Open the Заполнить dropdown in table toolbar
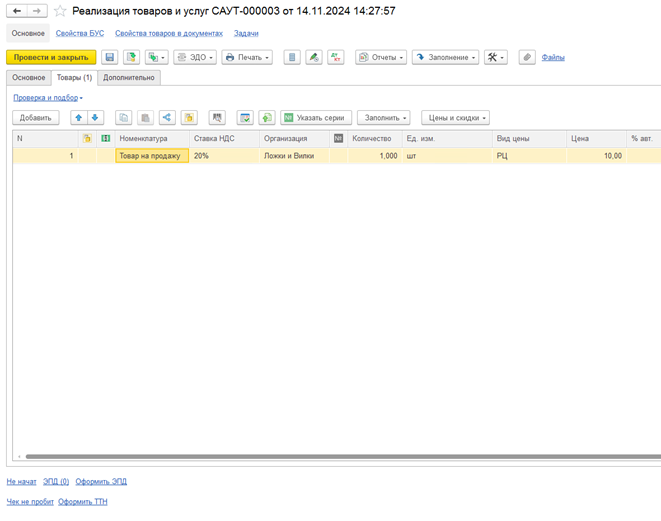Screen dimensions: 661x521 384,118
